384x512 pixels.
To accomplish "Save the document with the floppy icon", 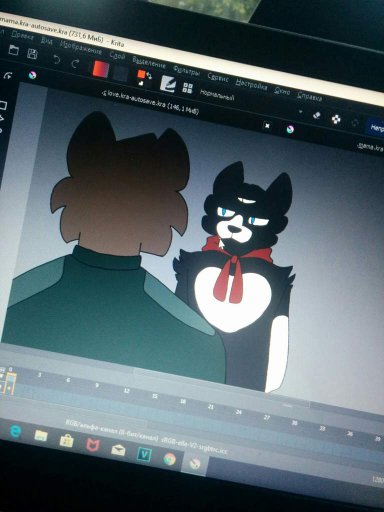I will 32,54.
